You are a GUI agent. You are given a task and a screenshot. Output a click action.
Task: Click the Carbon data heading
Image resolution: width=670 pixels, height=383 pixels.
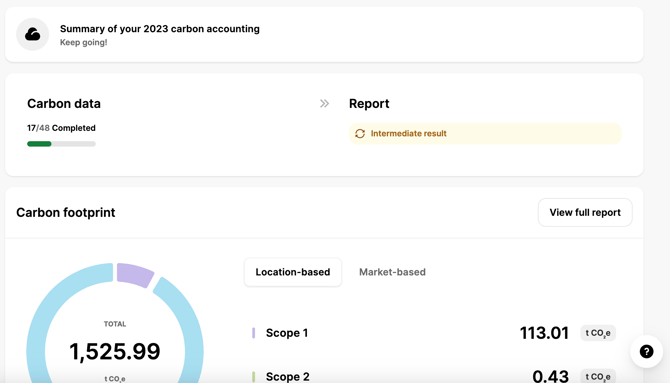pyautogui.click(x=64, y=103)
